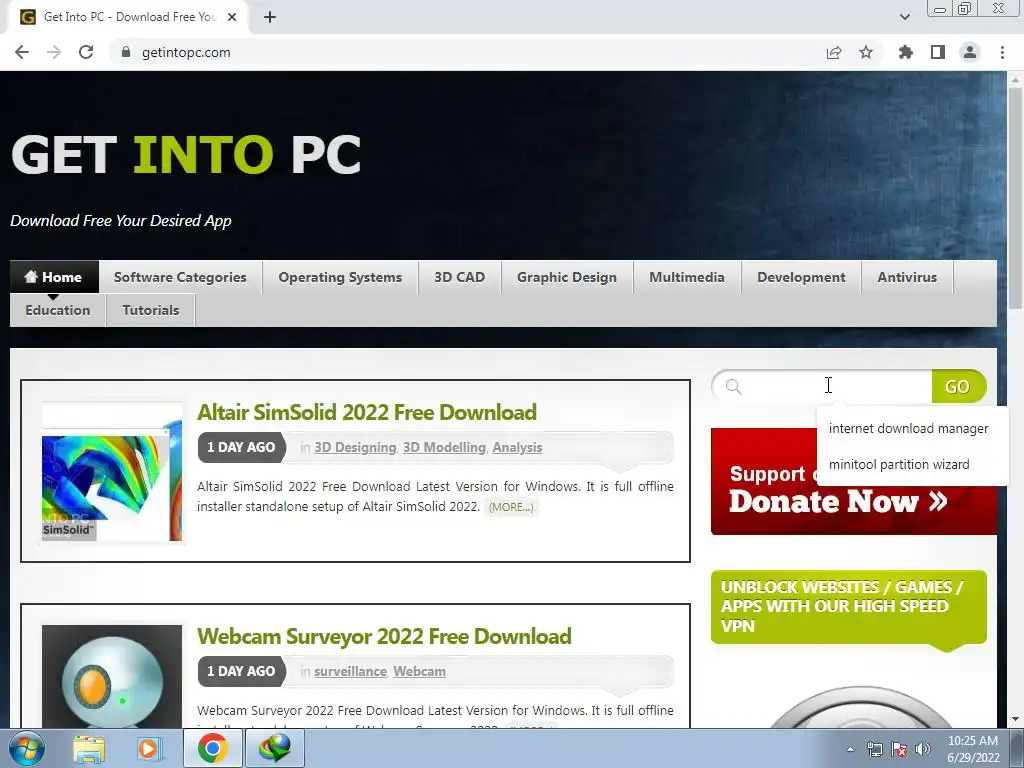Click the GET INTO PC site logo
This screenshot has height=768, width=1024.
coord(186,155)
